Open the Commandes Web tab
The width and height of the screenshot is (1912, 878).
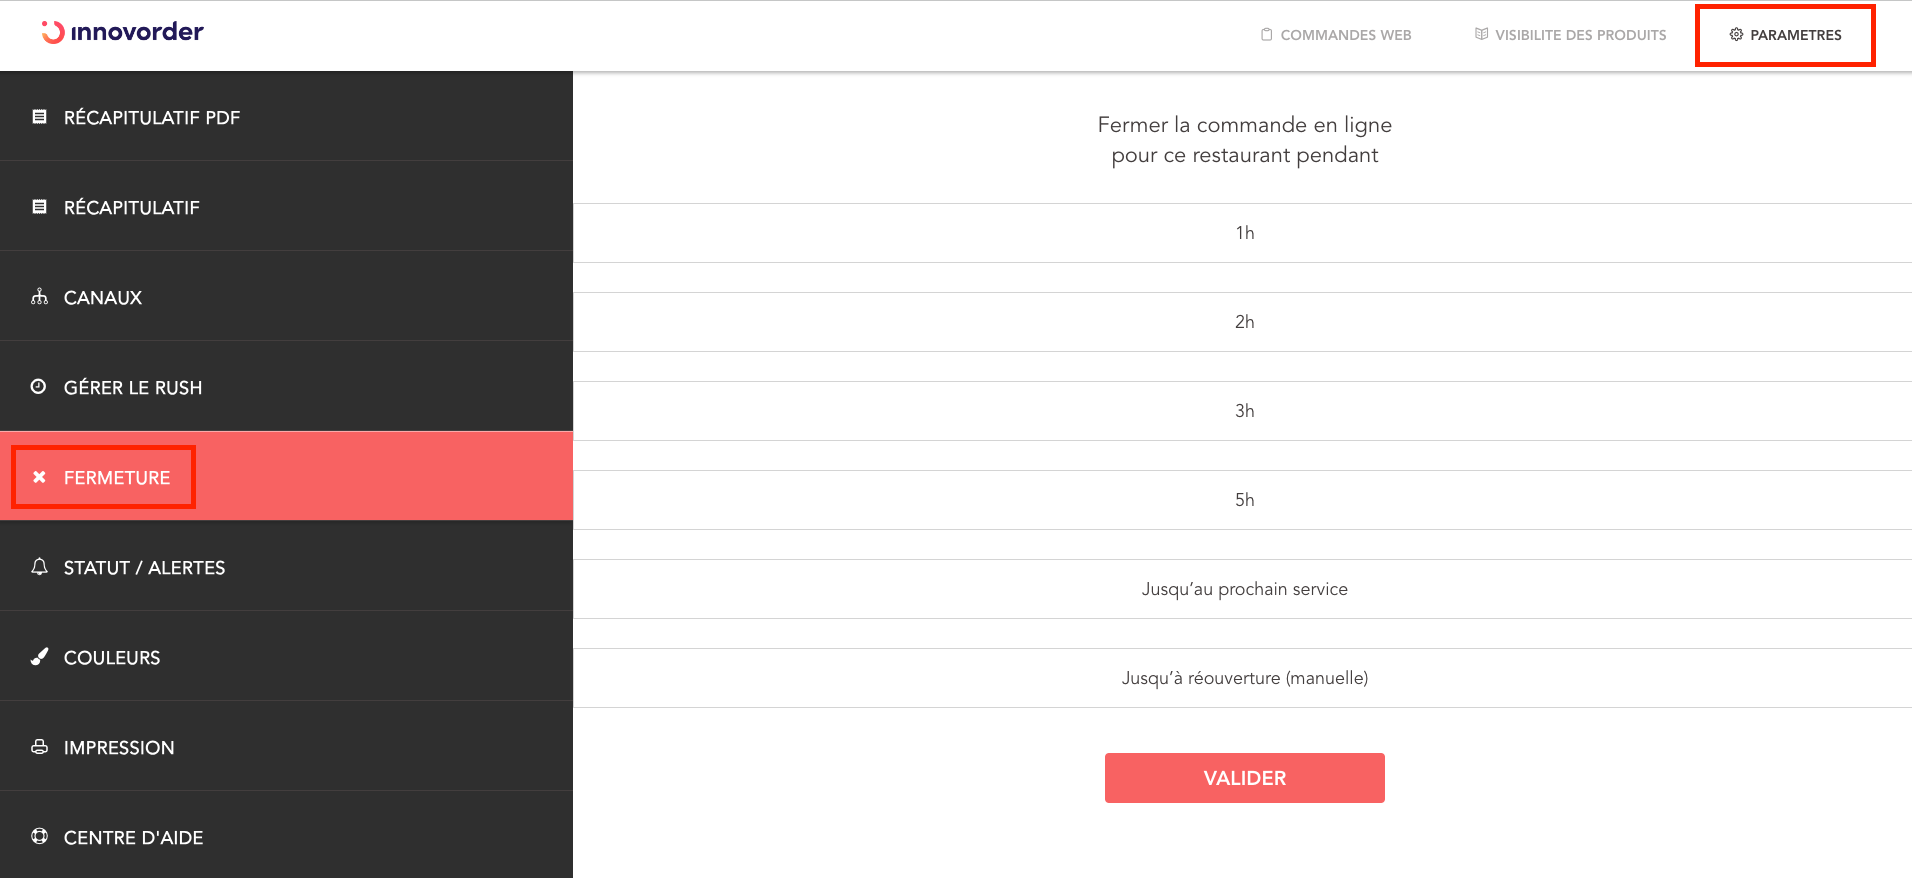1336,35
